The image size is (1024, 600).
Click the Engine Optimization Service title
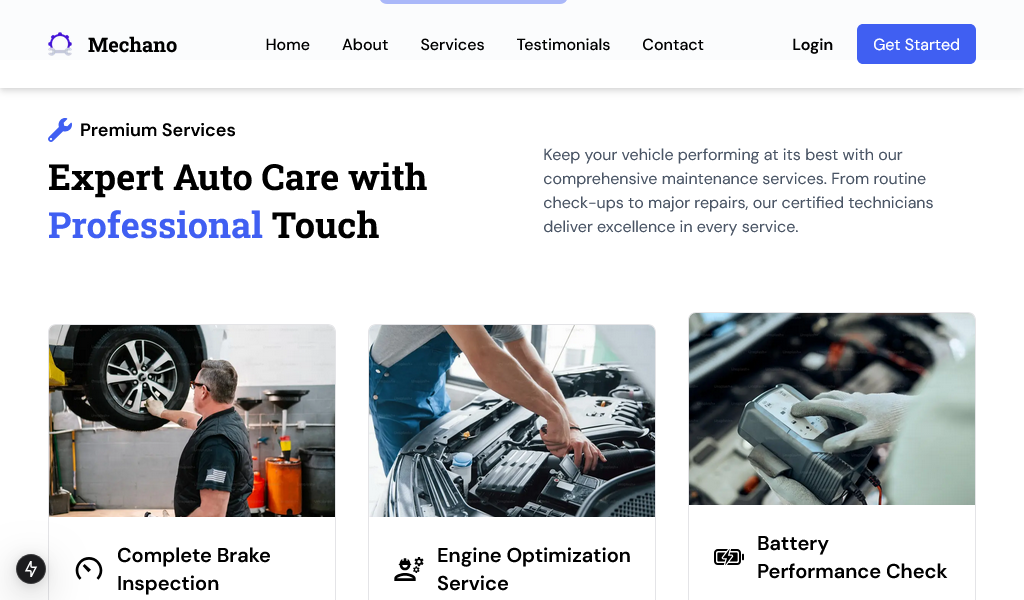tap(534, 569)
